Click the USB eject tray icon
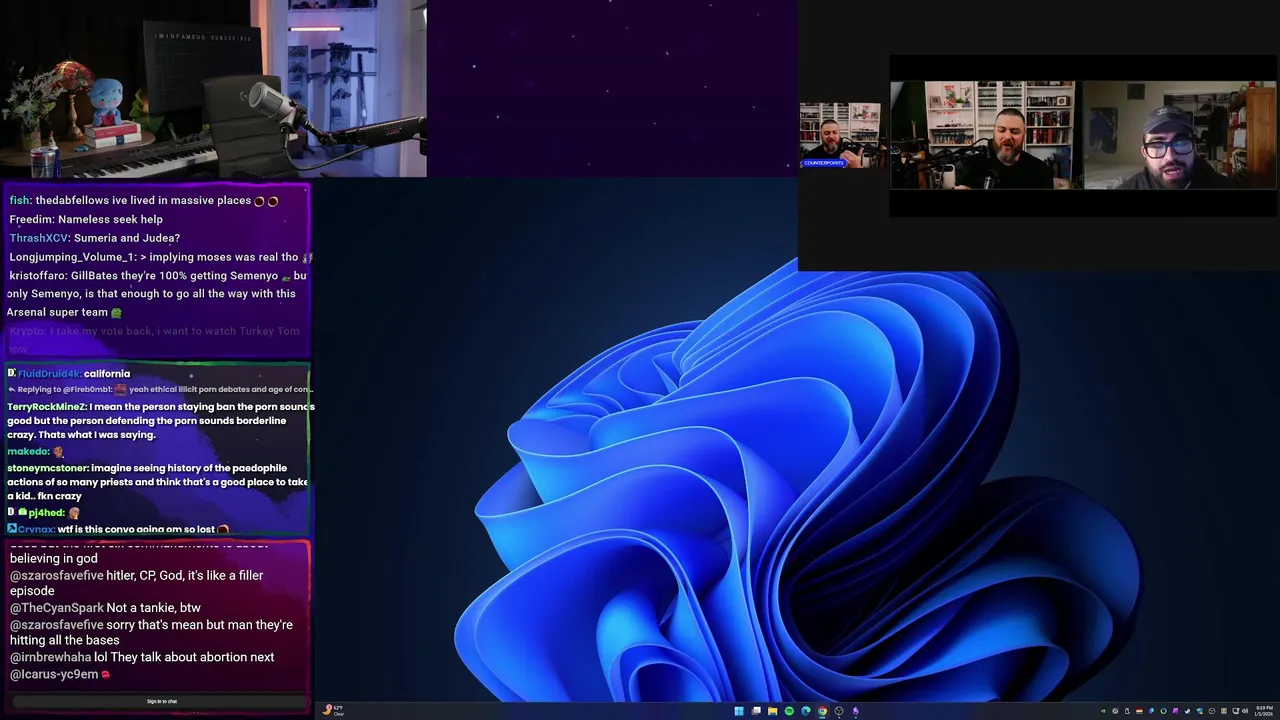The height and width of the screenshot is (720, 1280). pos(1127,711)
